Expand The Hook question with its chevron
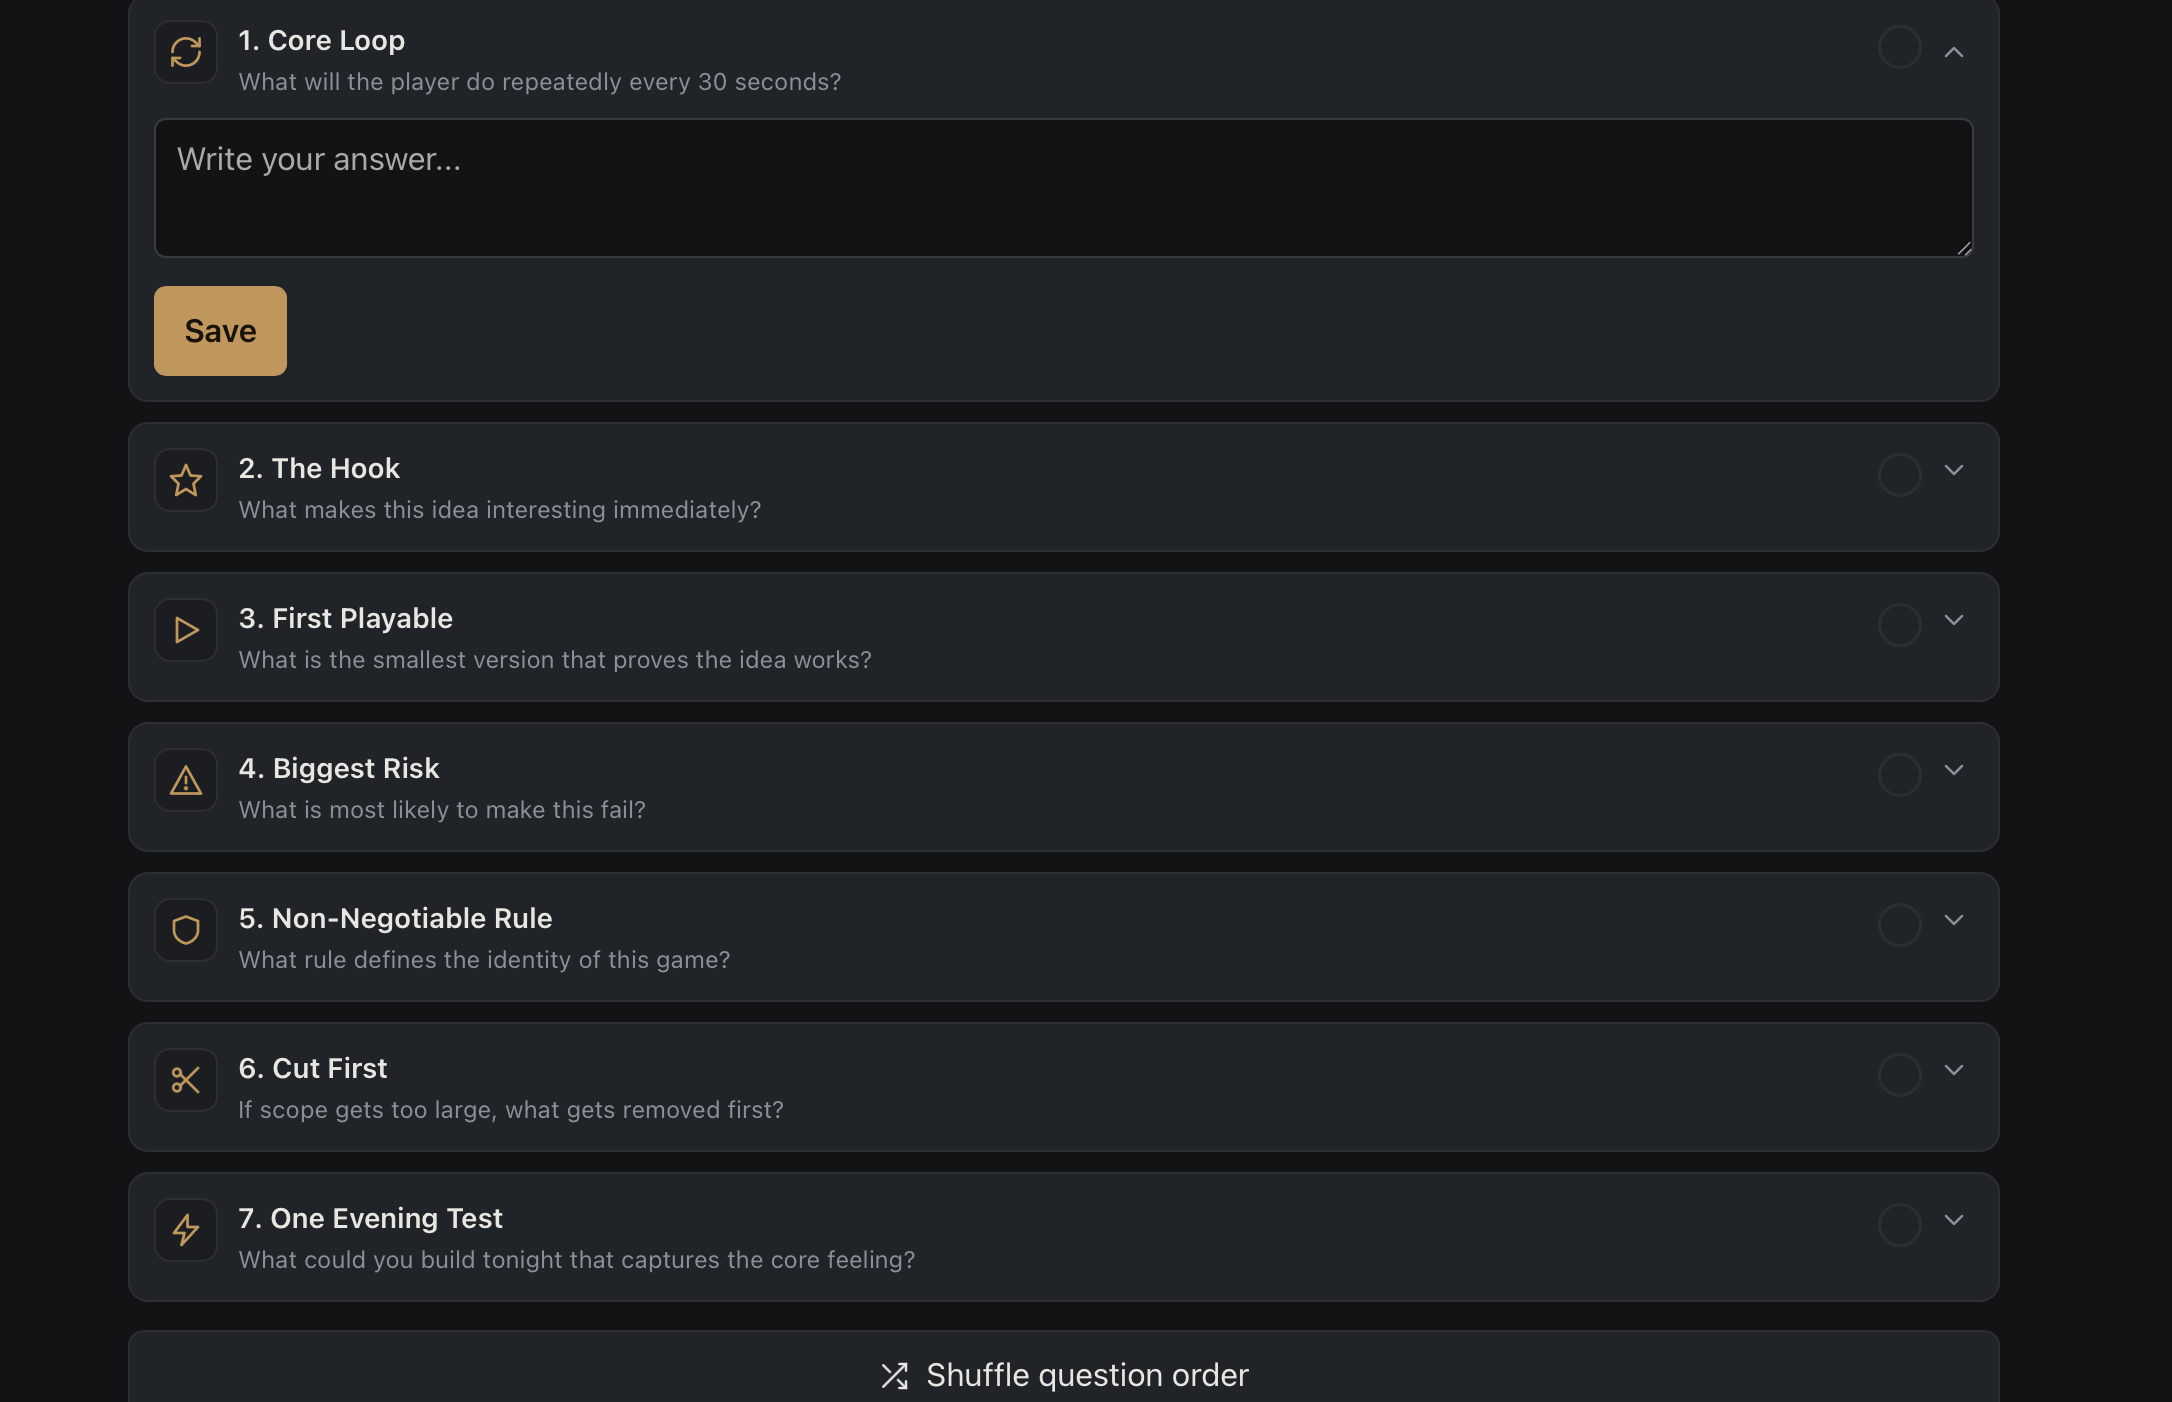 click(x=1954, y=470)
